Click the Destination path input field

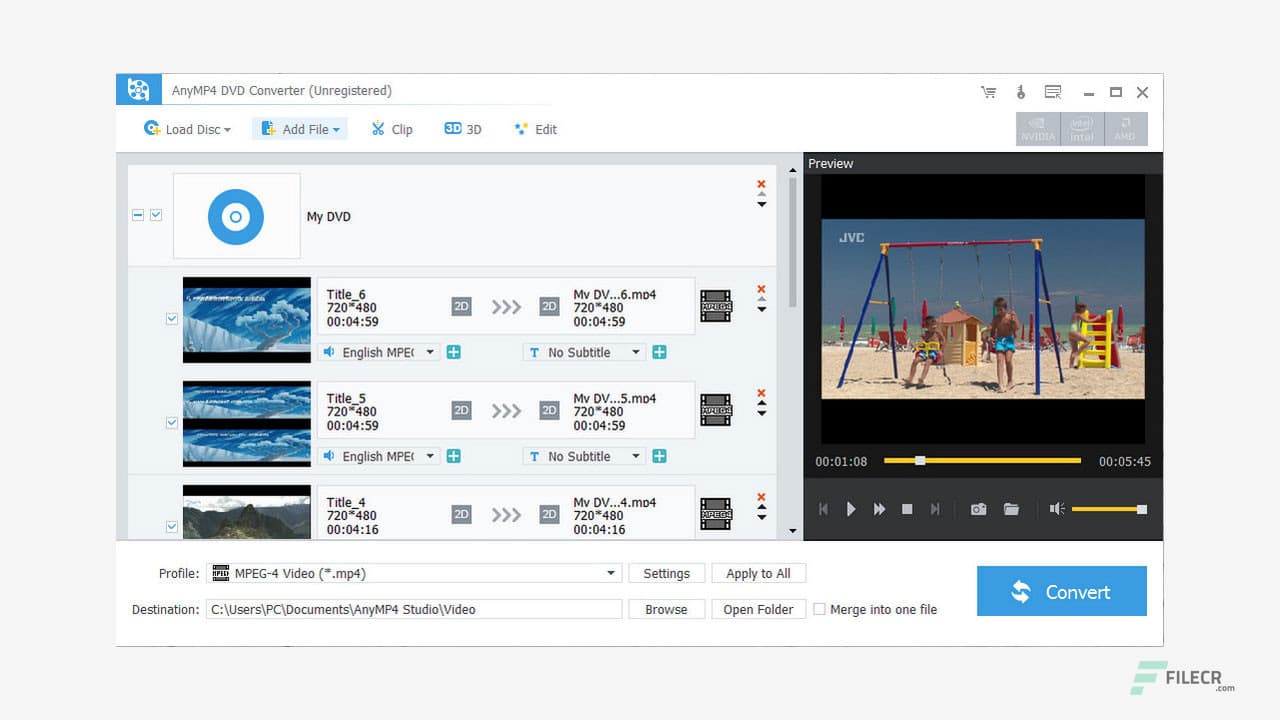414,609
